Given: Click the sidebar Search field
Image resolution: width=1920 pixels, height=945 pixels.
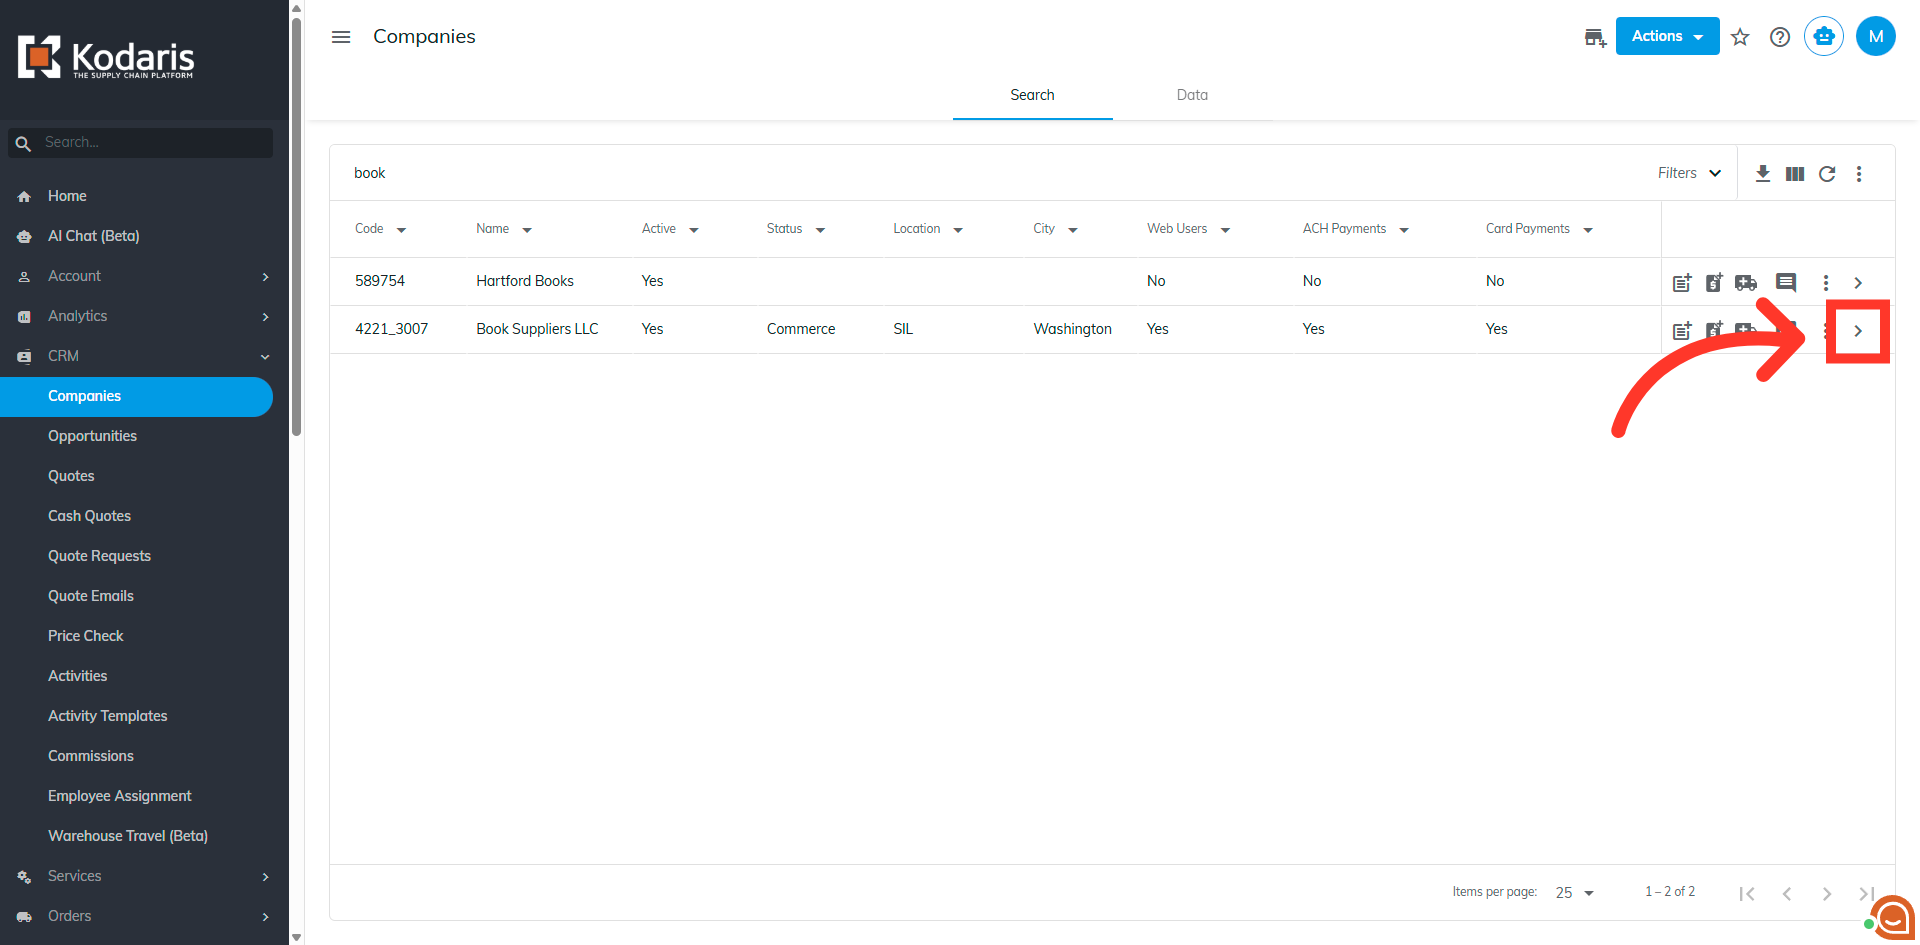Looking at the screenshot, I should point(141,143).
